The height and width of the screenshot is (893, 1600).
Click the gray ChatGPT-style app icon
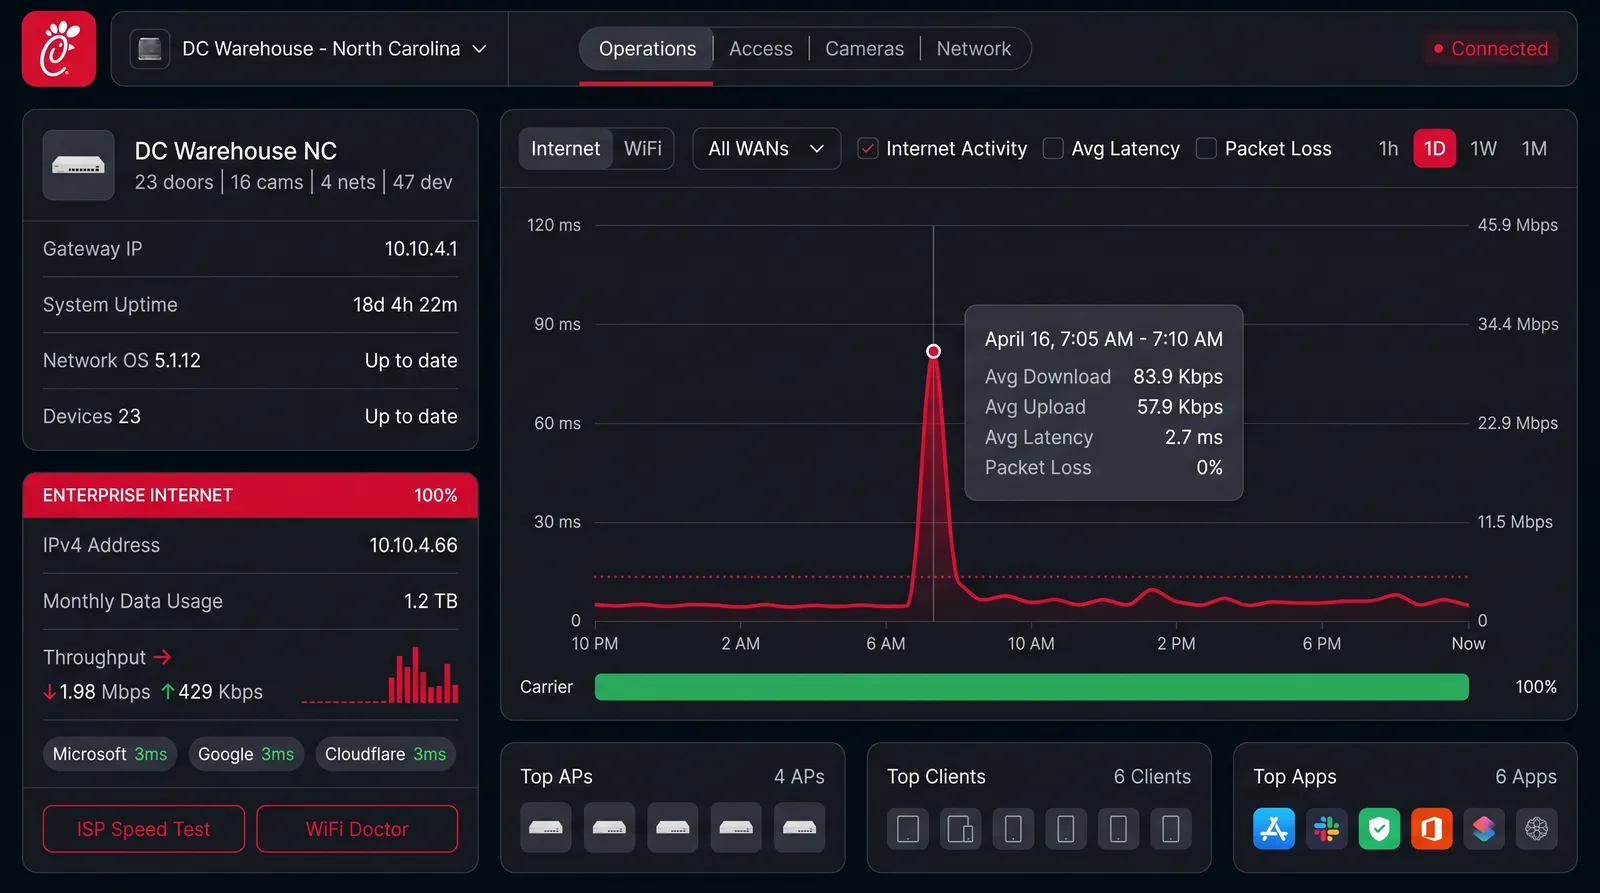(1537, 828)
